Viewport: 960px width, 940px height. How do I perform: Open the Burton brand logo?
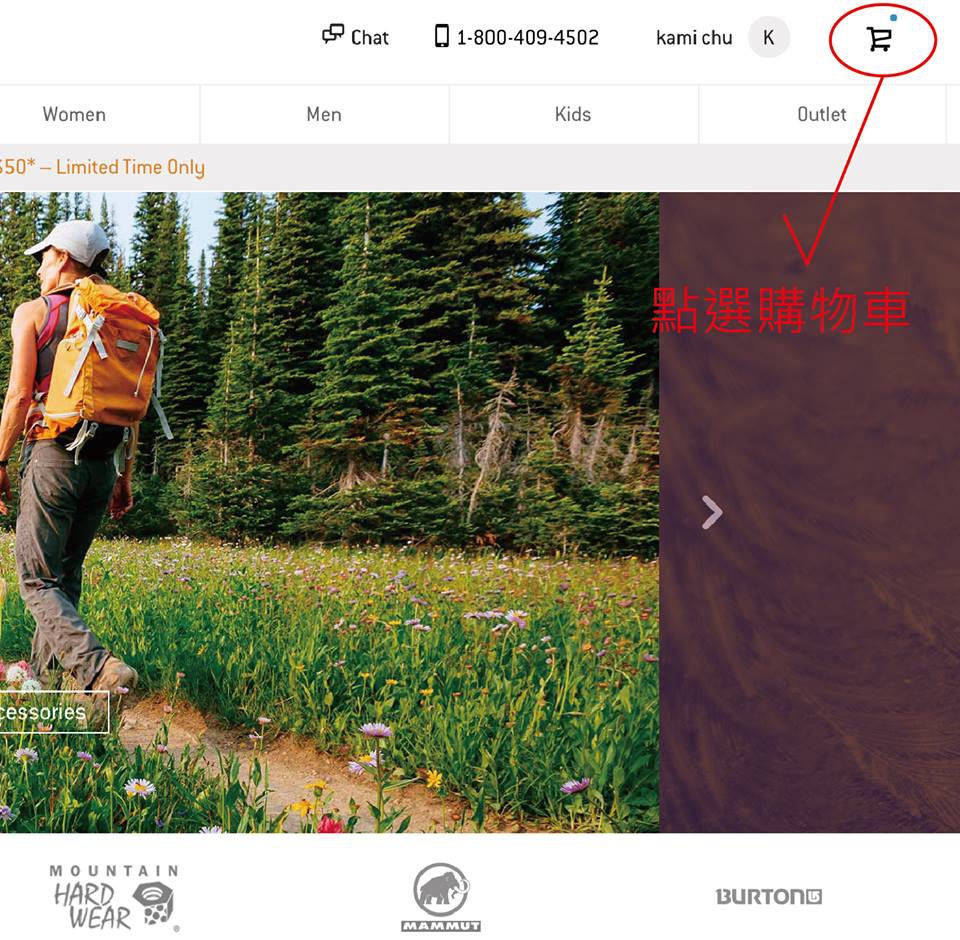point(769,897)
